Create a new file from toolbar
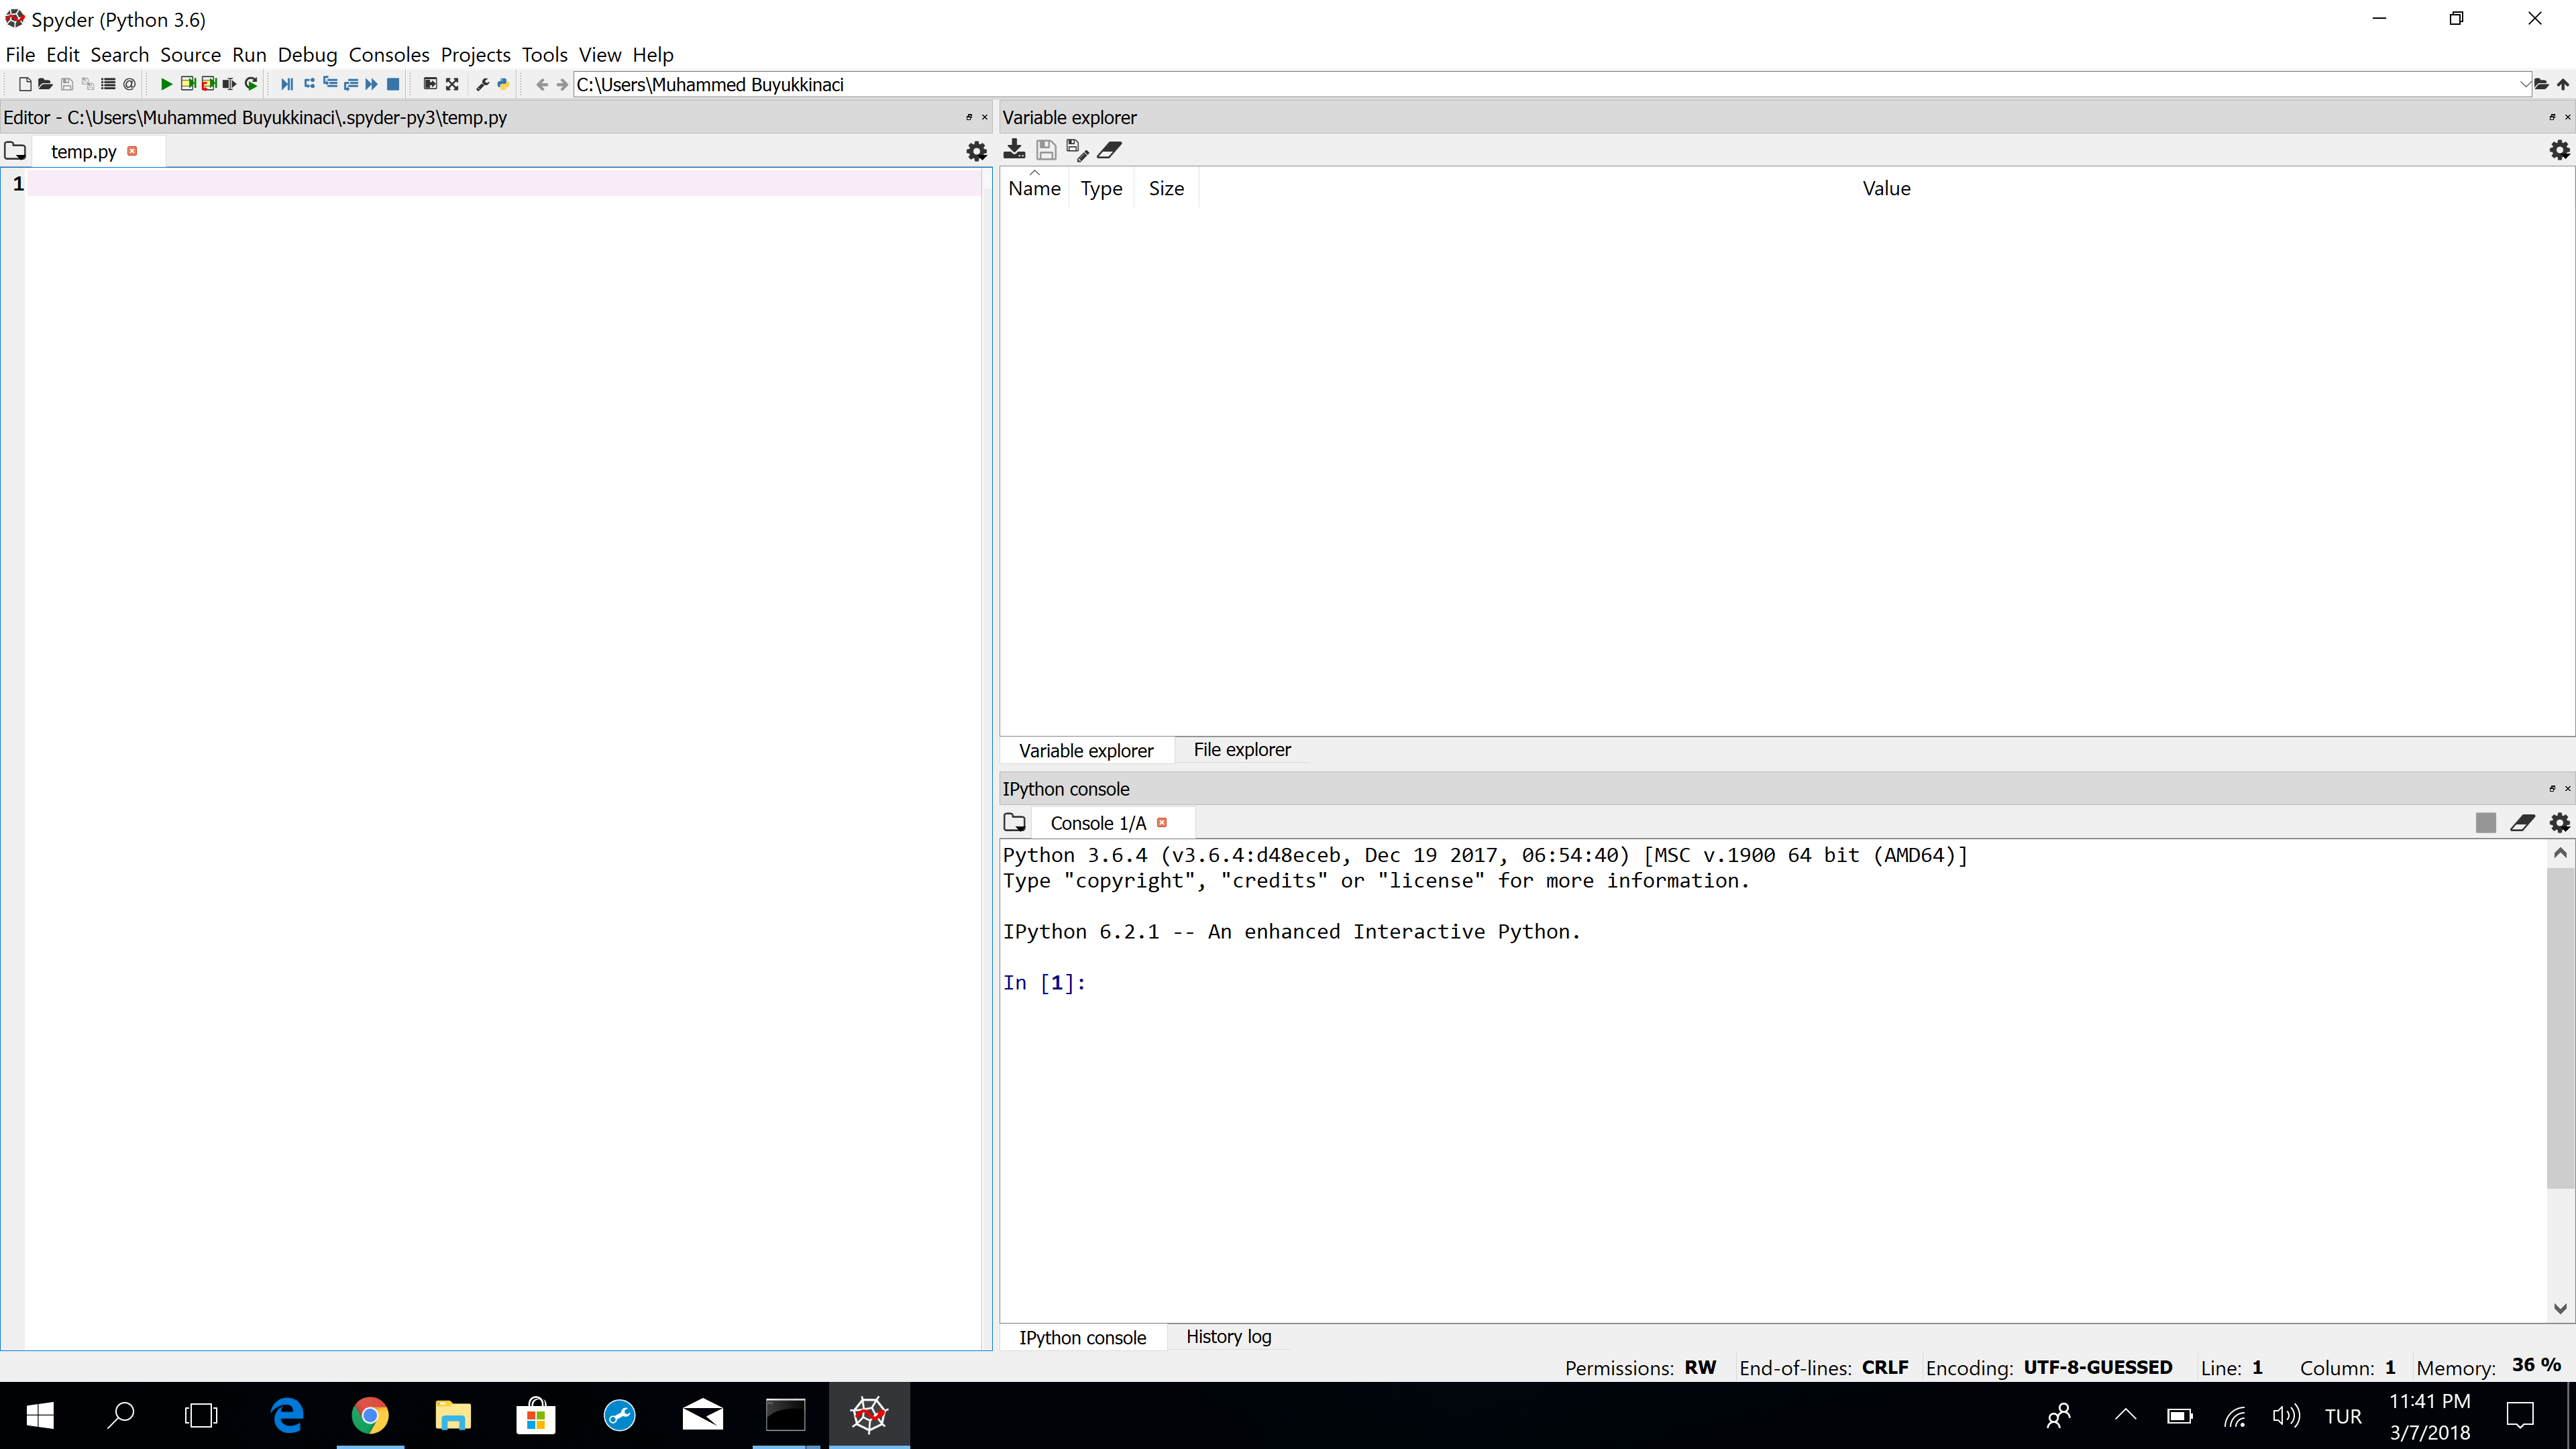The image size is (2576, 1449). (25, 85)
